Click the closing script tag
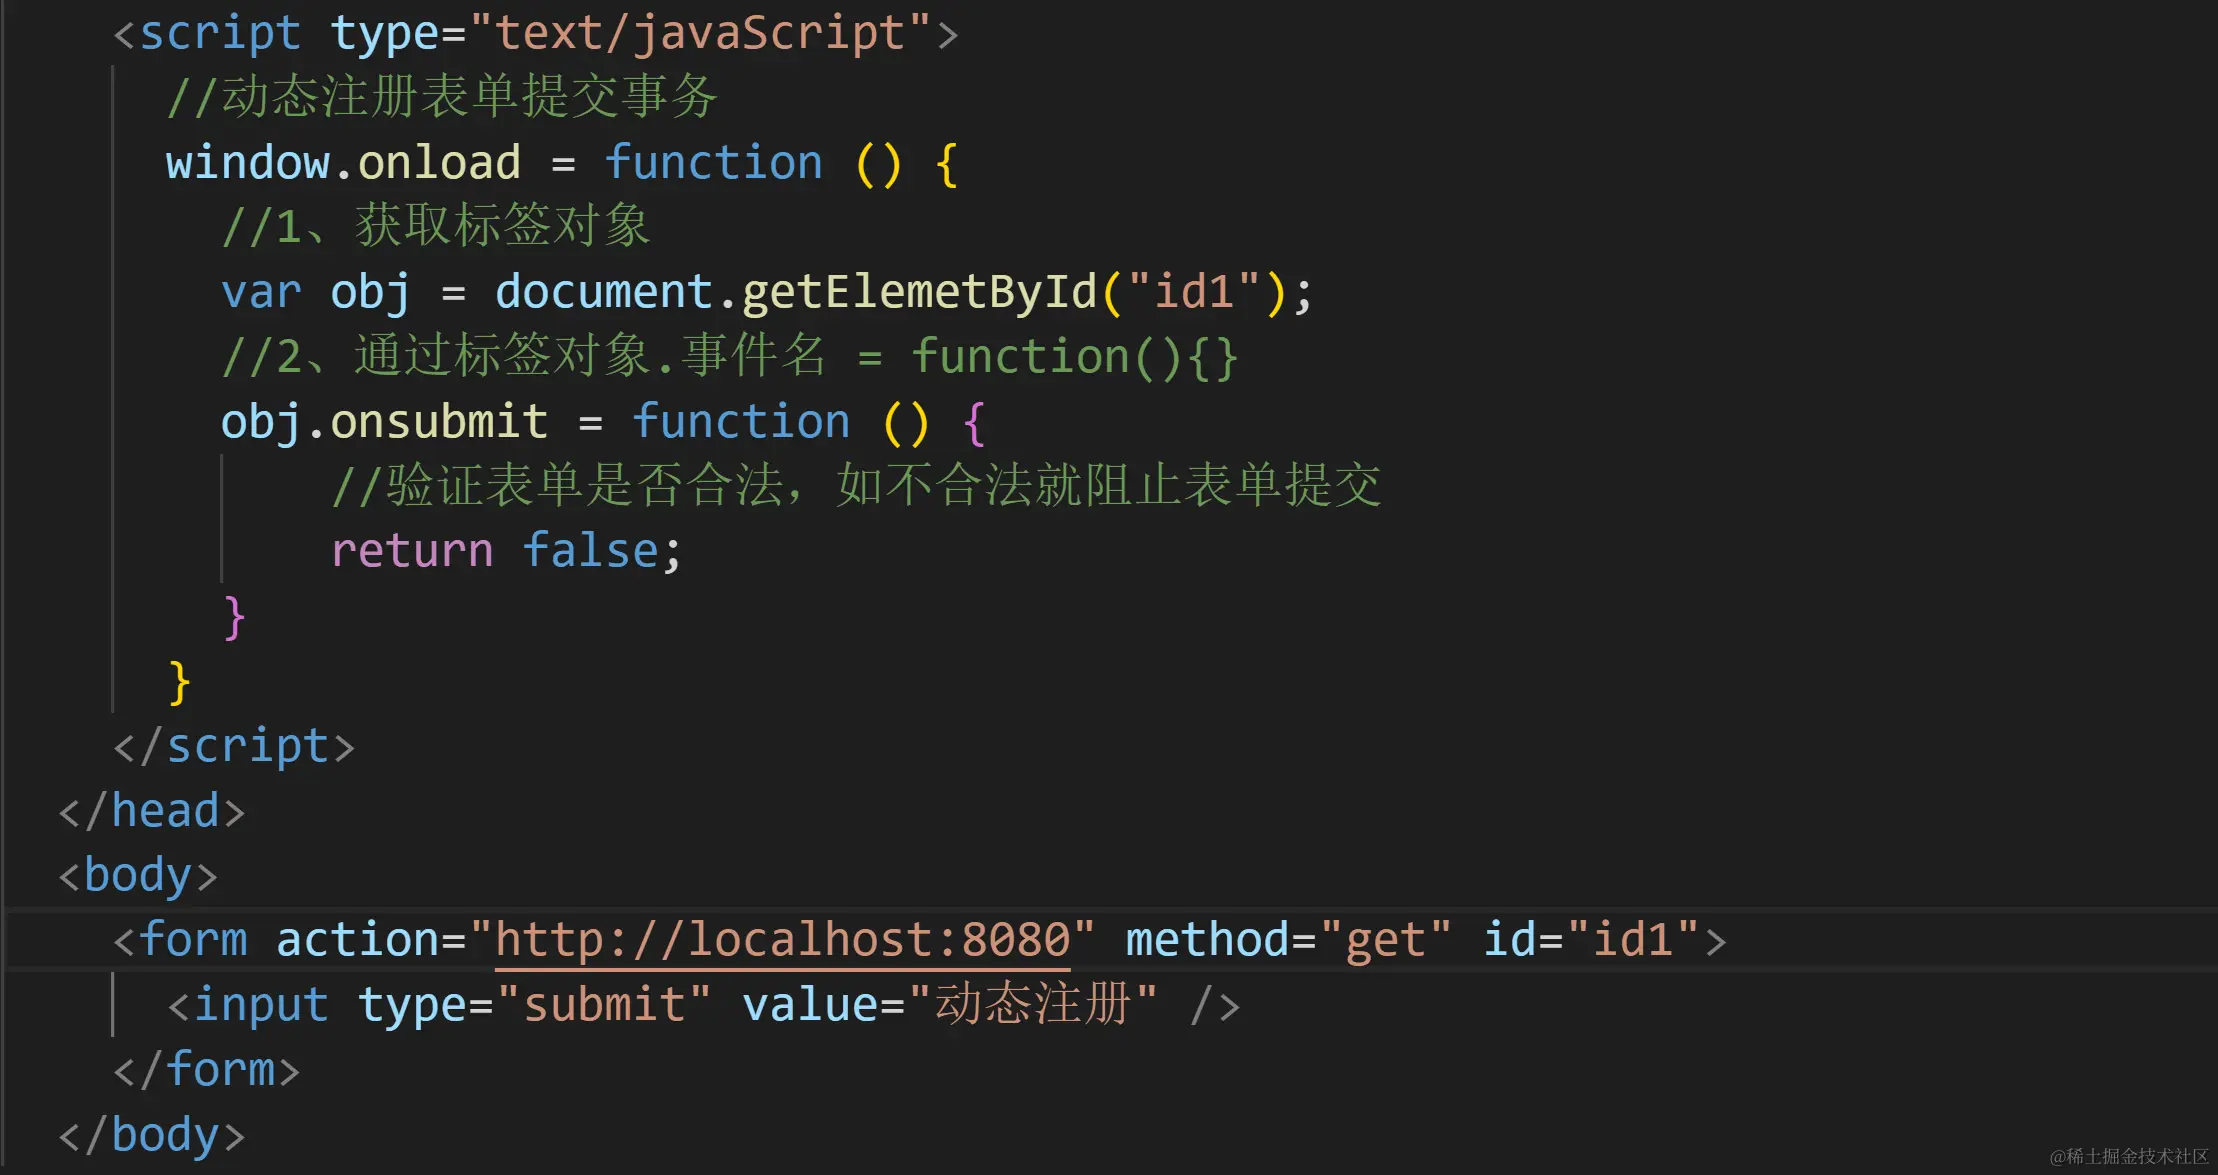Viewport: 2218px width, 1175px height. coord(234,747)
